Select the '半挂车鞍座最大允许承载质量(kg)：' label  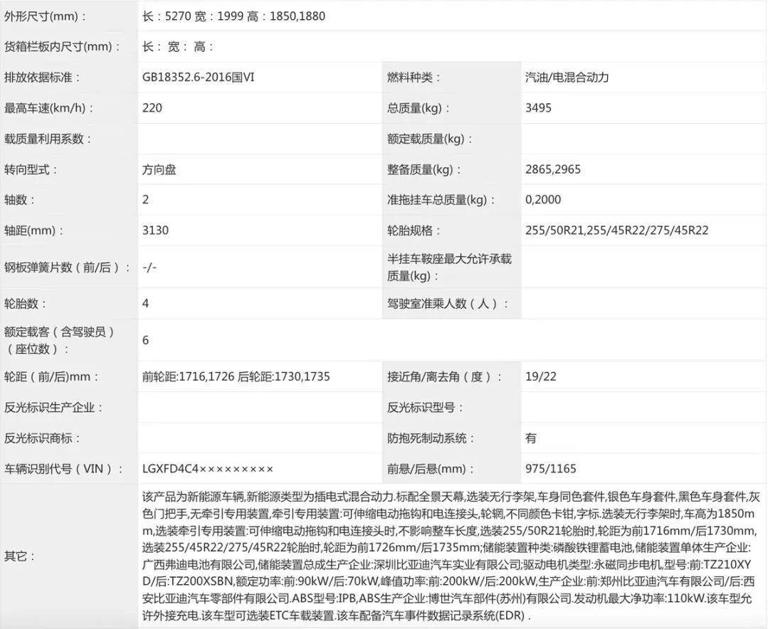click(449, 267)
